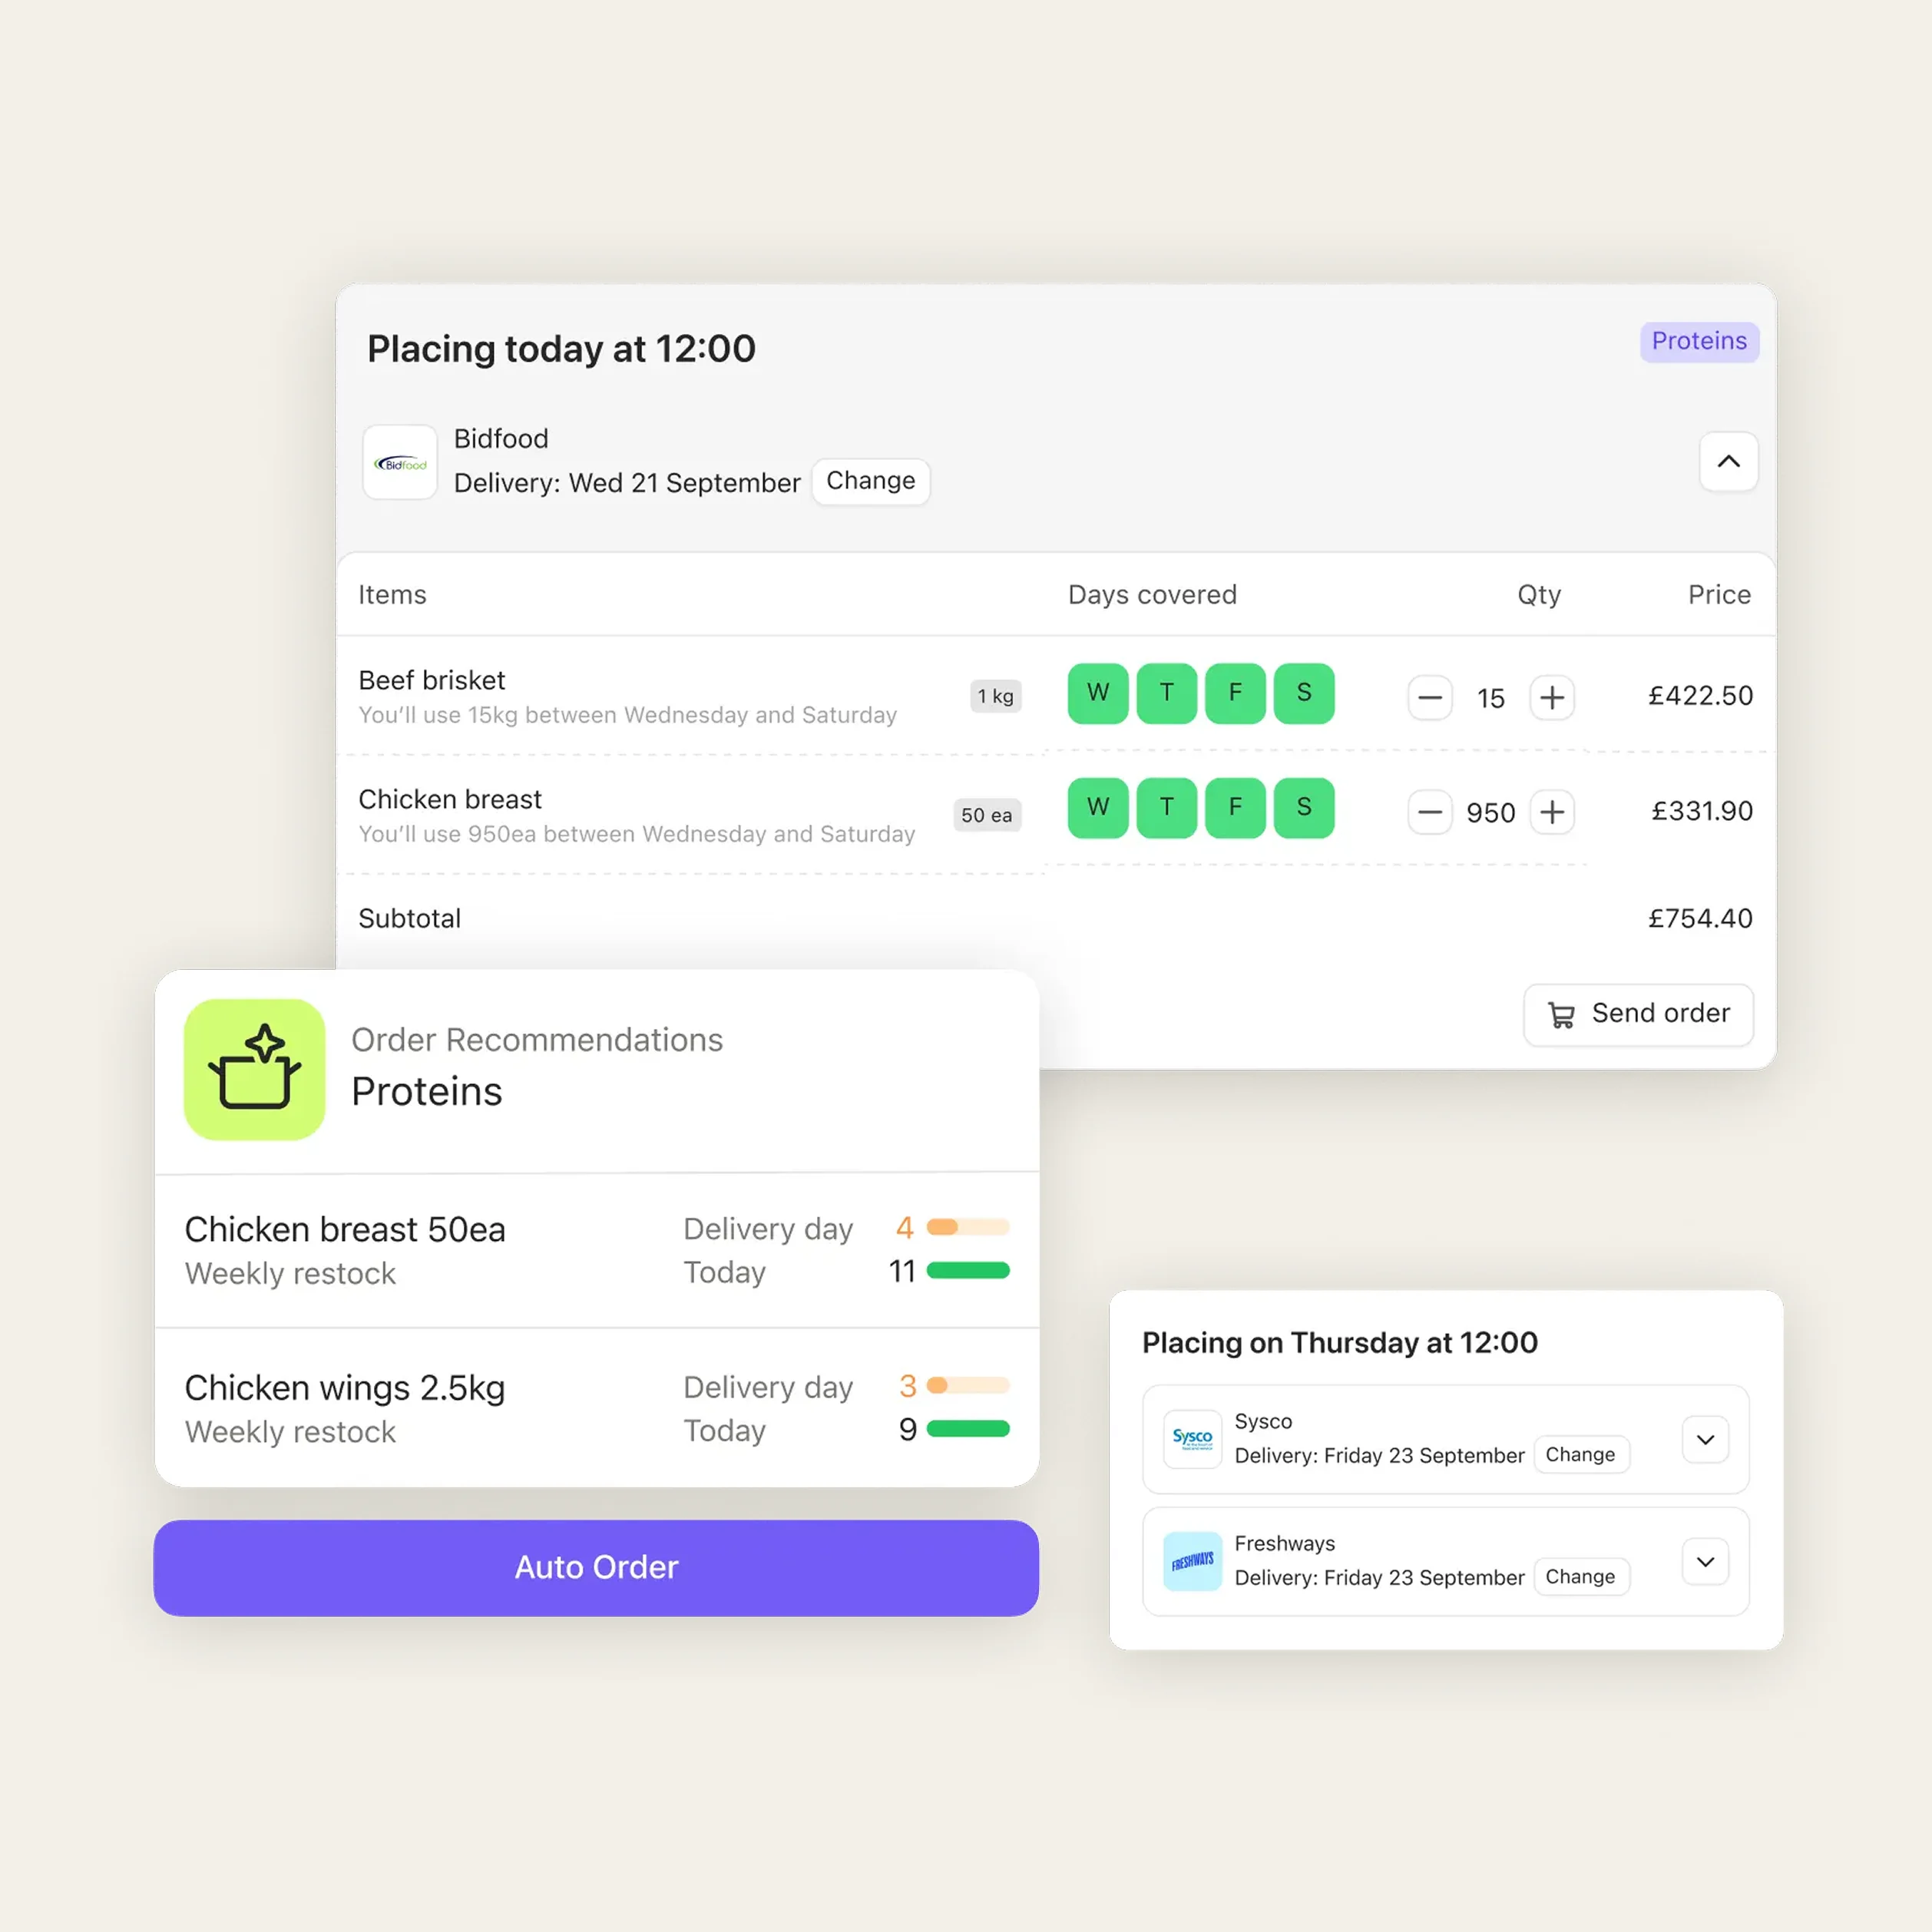Click 'Delivery: Wed 21 September' text
Viewport: 1932px width, 1932px height.
[627, 483]
